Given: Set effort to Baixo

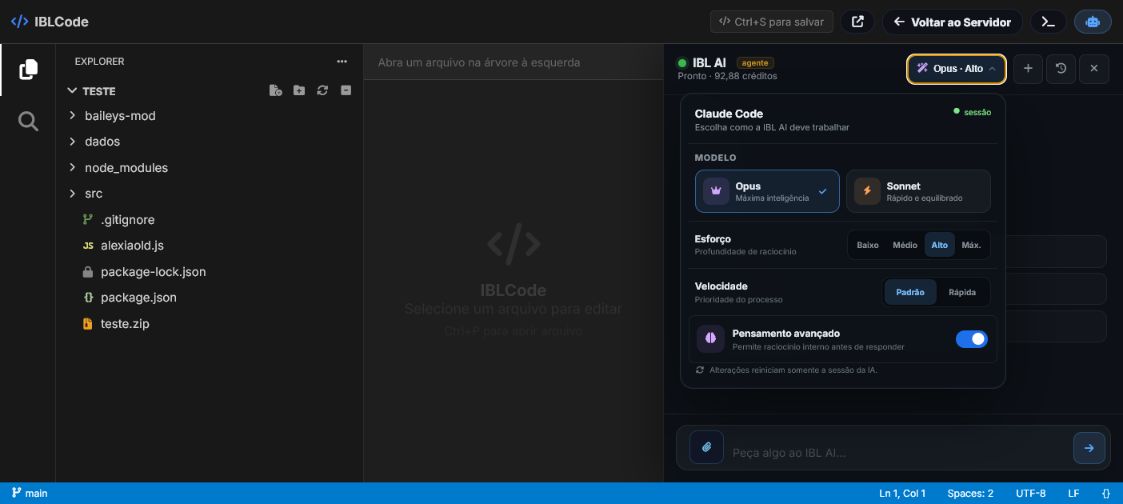Looking at the screenshot, I should tap(867, 245).
